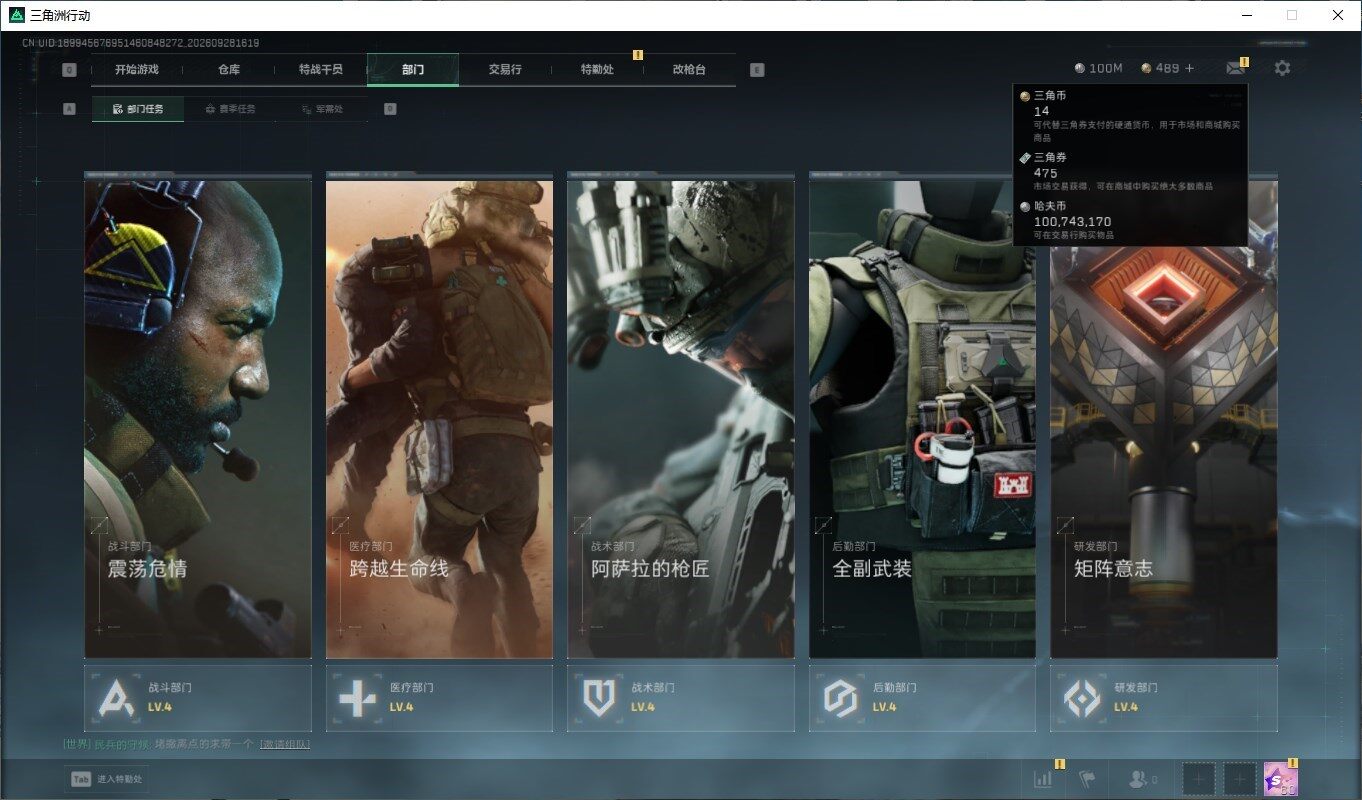Click the Q previous-tab key icon
The image size is (1362, 800).
(69, 70)
